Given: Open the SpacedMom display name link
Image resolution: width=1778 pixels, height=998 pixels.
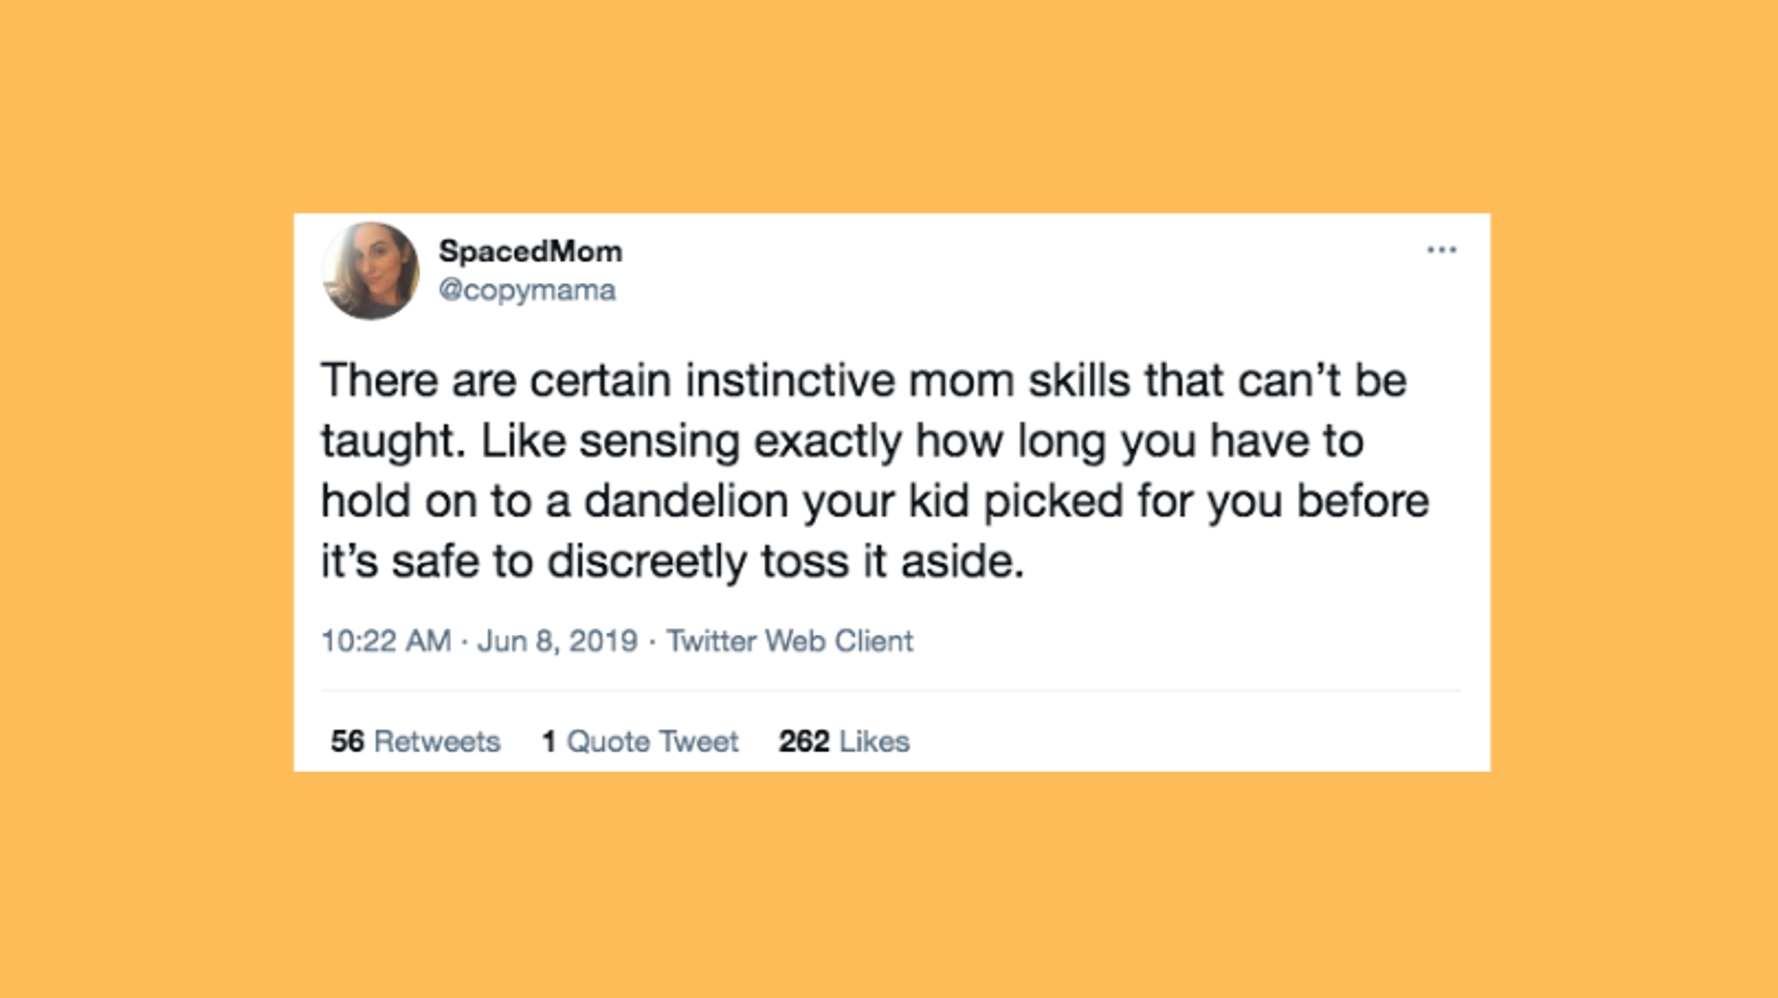Looking at the screenshot, I should (x=530, y=251).
